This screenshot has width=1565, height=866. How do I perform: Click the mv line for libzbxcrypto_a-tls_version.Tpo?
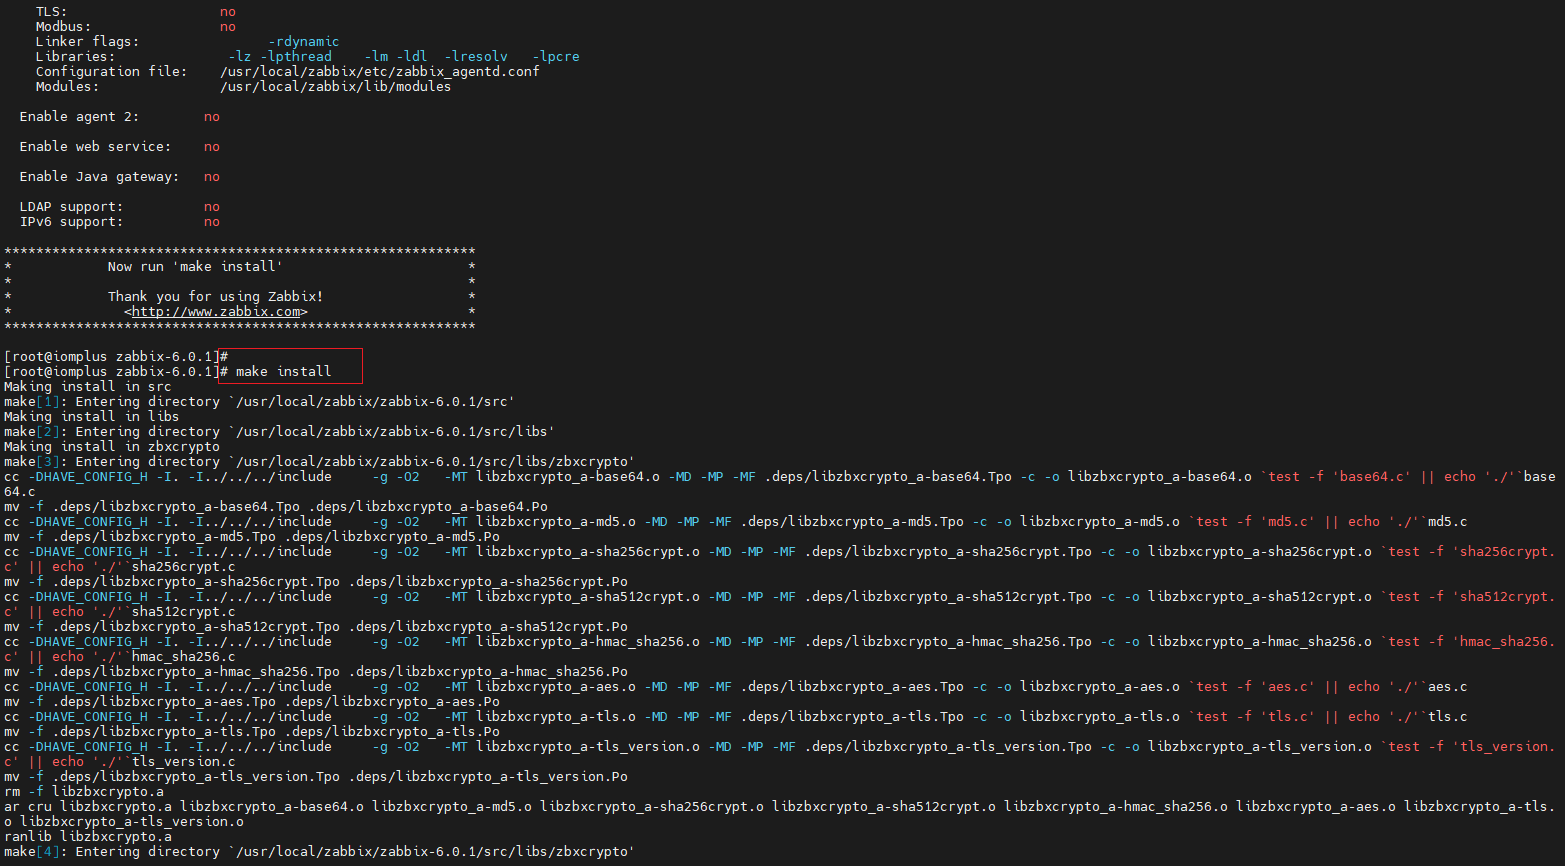point(316,777)
